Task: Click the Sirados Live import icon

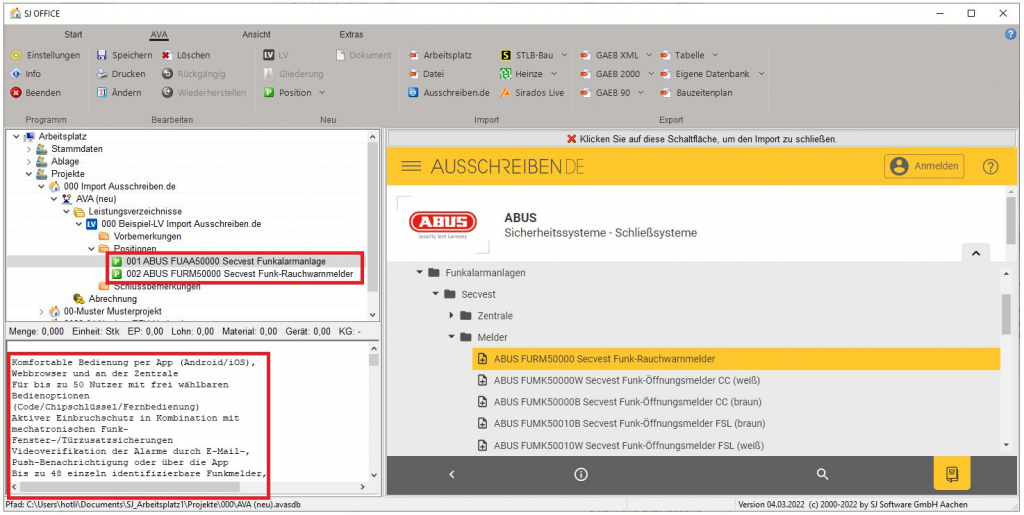Action: click(506, 93)
